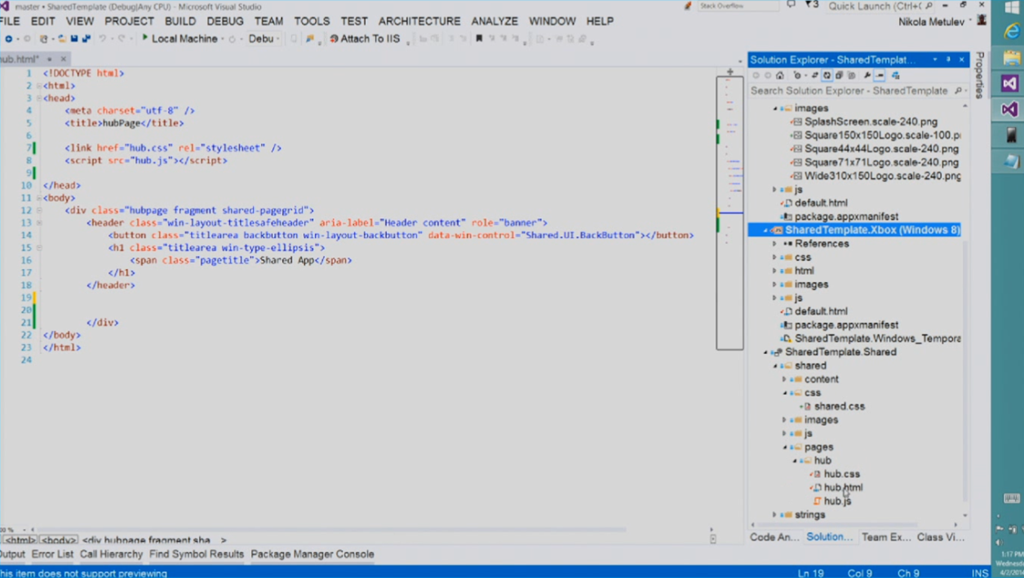Open the Class View tab
1024x578 pixels.
click(x=940, y=537)
